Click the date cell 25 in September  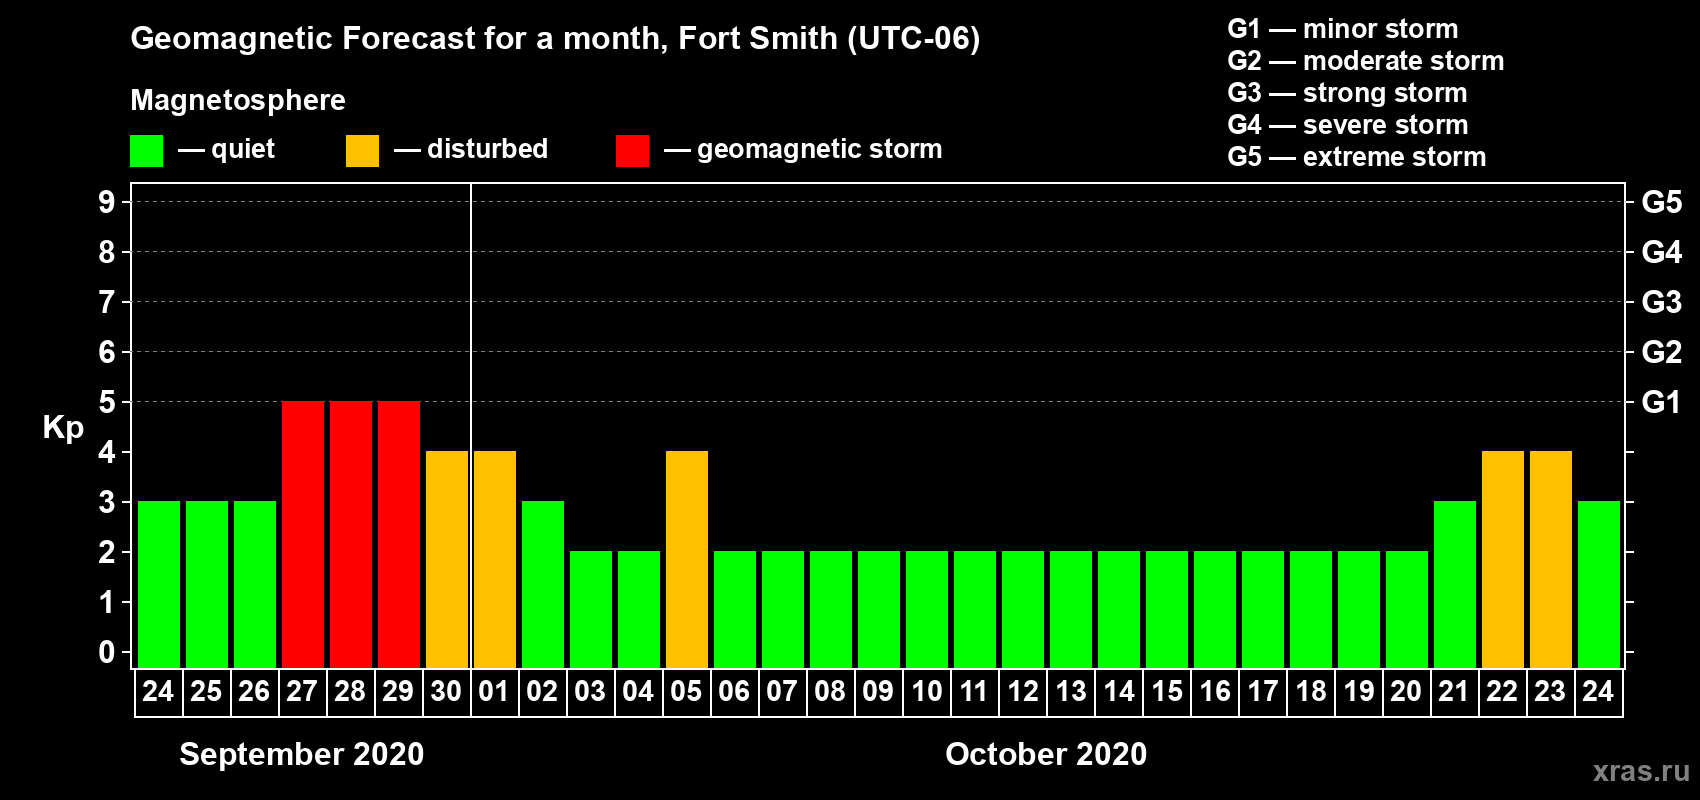click(206, 692)
